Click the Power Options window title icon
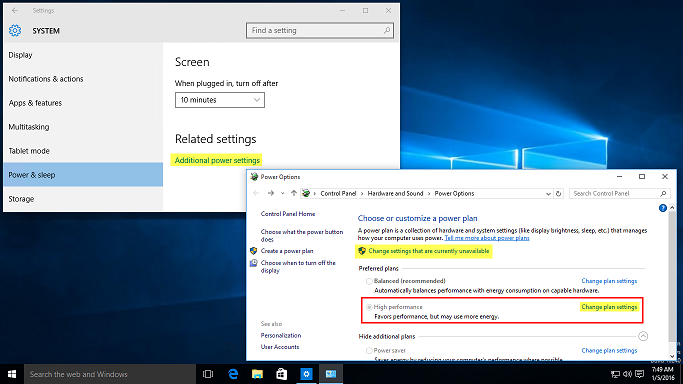This screenshot has height=384, width=683. tap(254, 177)
